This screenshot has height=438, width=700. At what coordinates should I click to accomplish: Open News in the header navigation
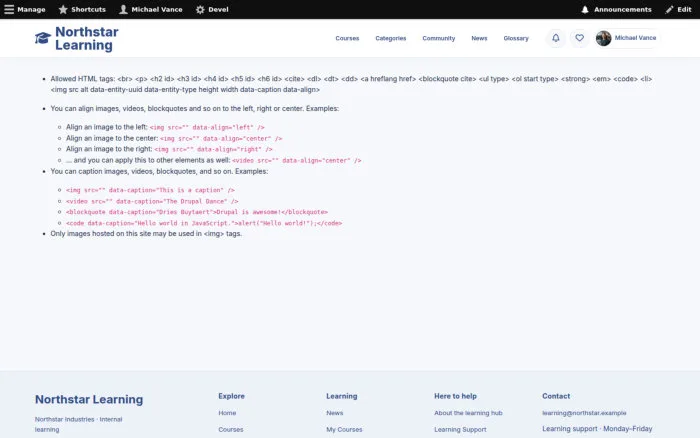(479, 38)
